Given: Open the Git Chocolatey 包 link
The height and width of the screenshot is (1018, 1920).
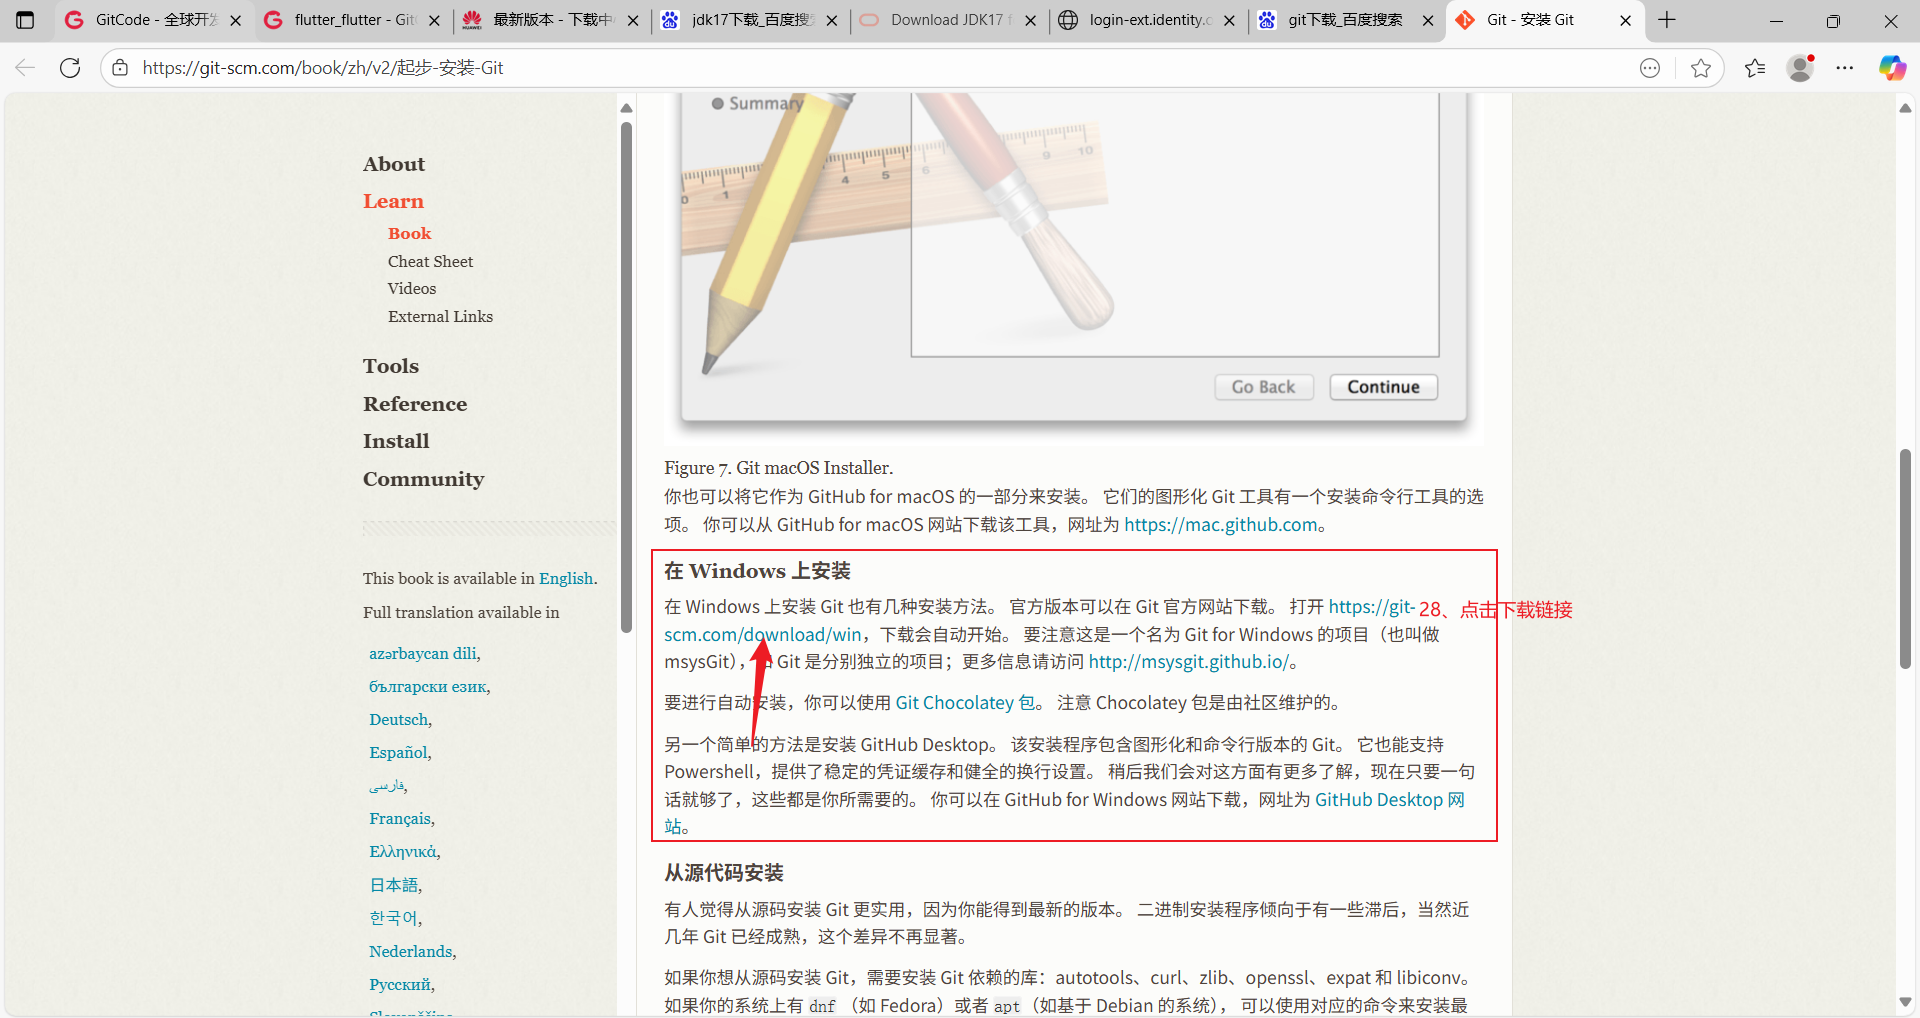Looking at the screenshot, I should click(x=965, y=703).
